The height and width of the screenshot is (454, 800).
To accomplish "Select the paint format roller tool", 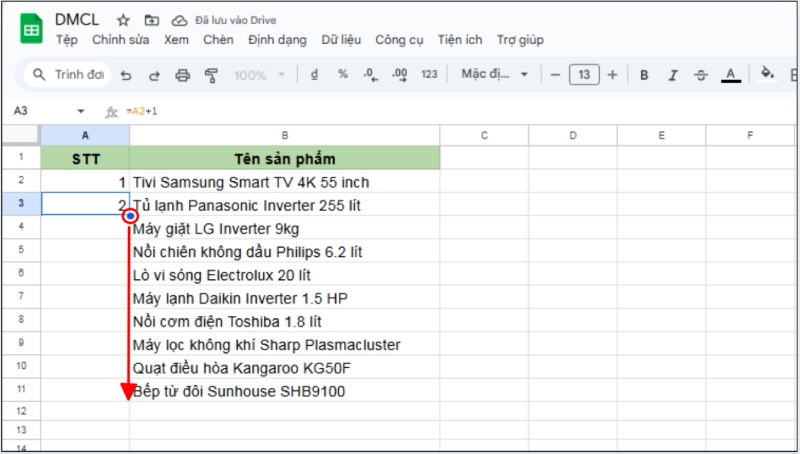I will (x=211, y=75).
